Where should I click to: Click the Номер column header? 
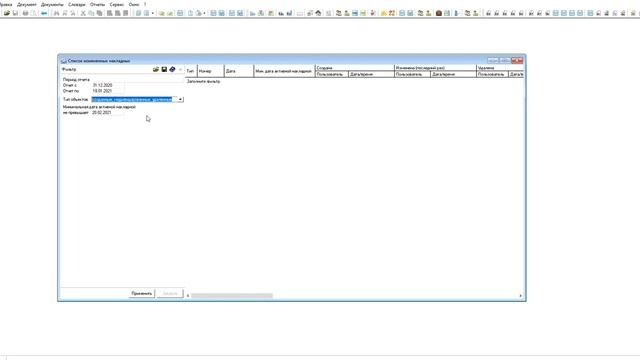click(x=211, y=71)
